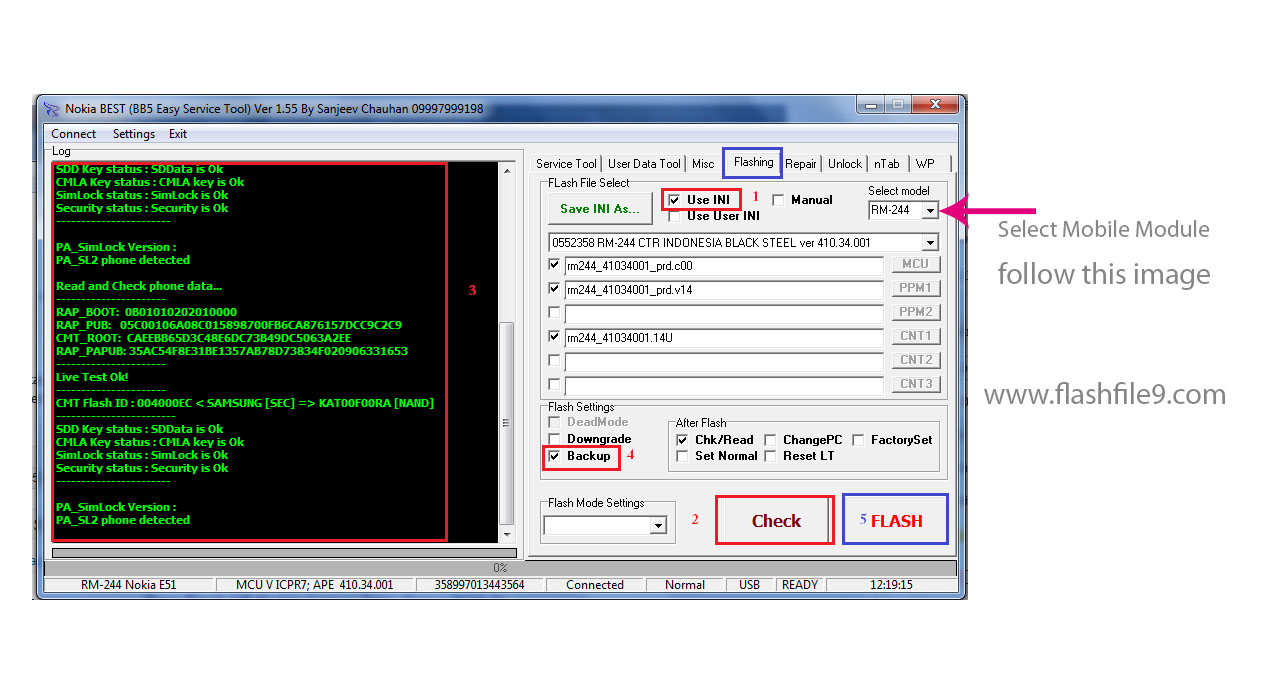Click the Check button

tap(775, 521)
